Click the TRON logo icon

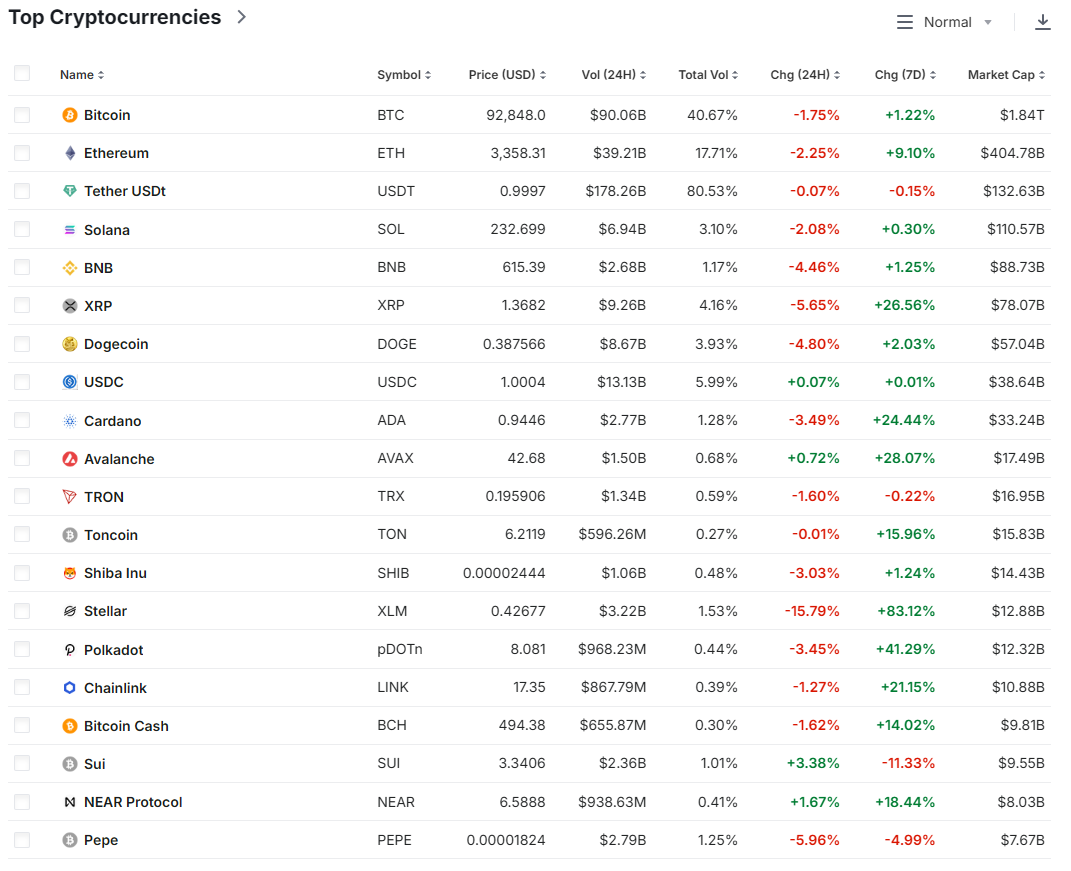coord(70,497)
